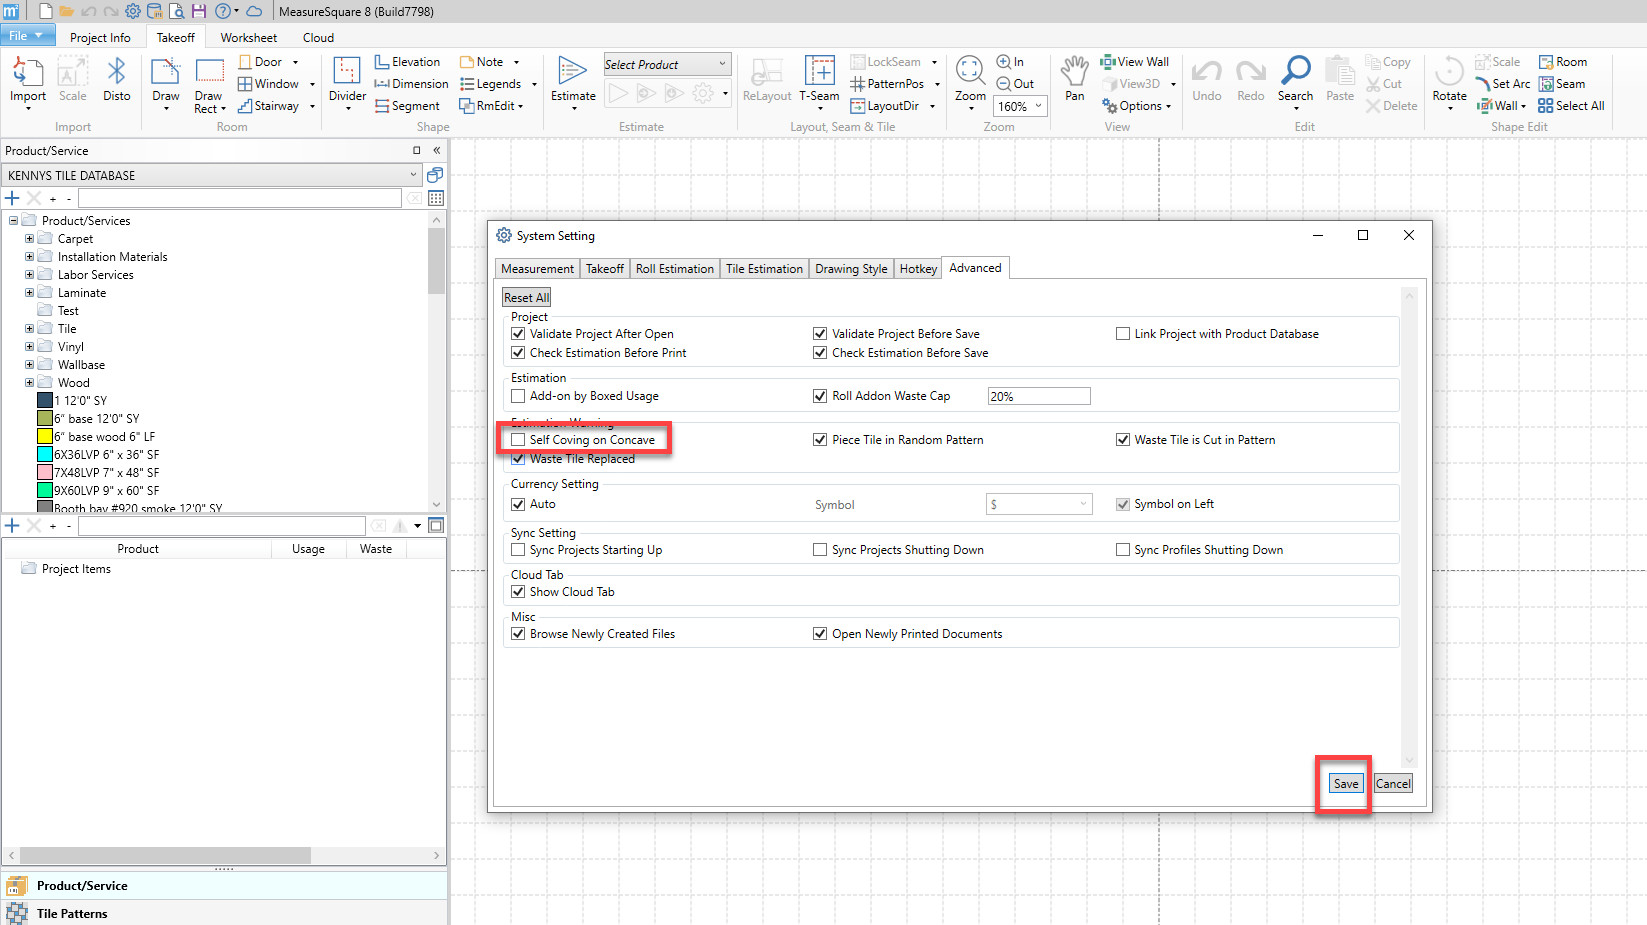The image size is (1647, 925).
Task: Open the Select Product dropdown
Action: coord(667,65)
